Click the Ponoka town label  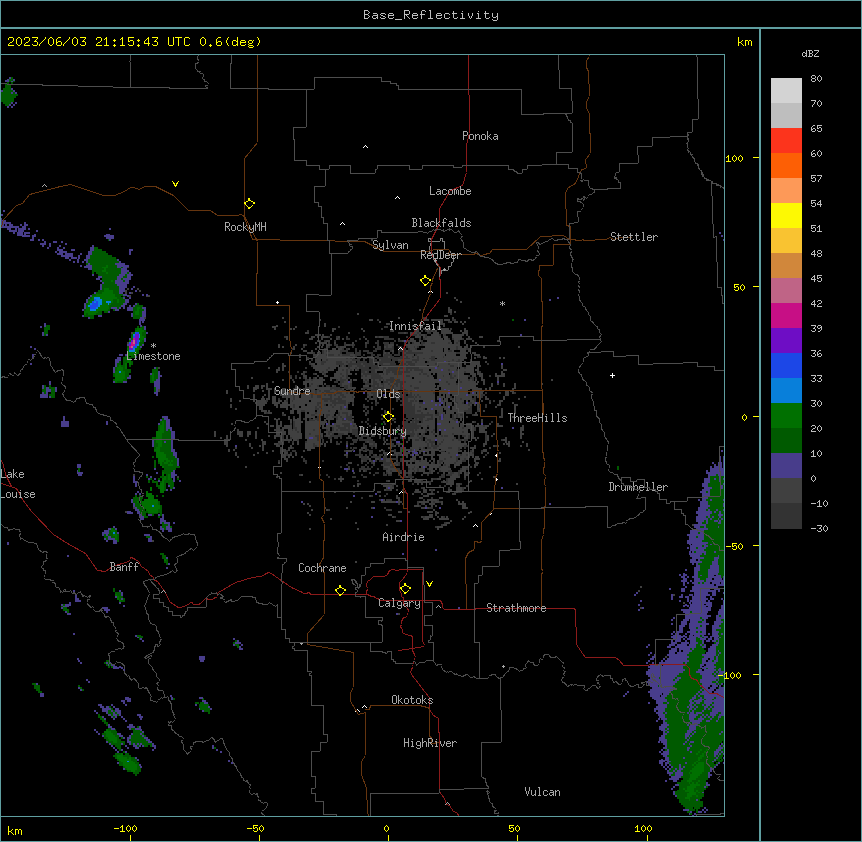480,136
